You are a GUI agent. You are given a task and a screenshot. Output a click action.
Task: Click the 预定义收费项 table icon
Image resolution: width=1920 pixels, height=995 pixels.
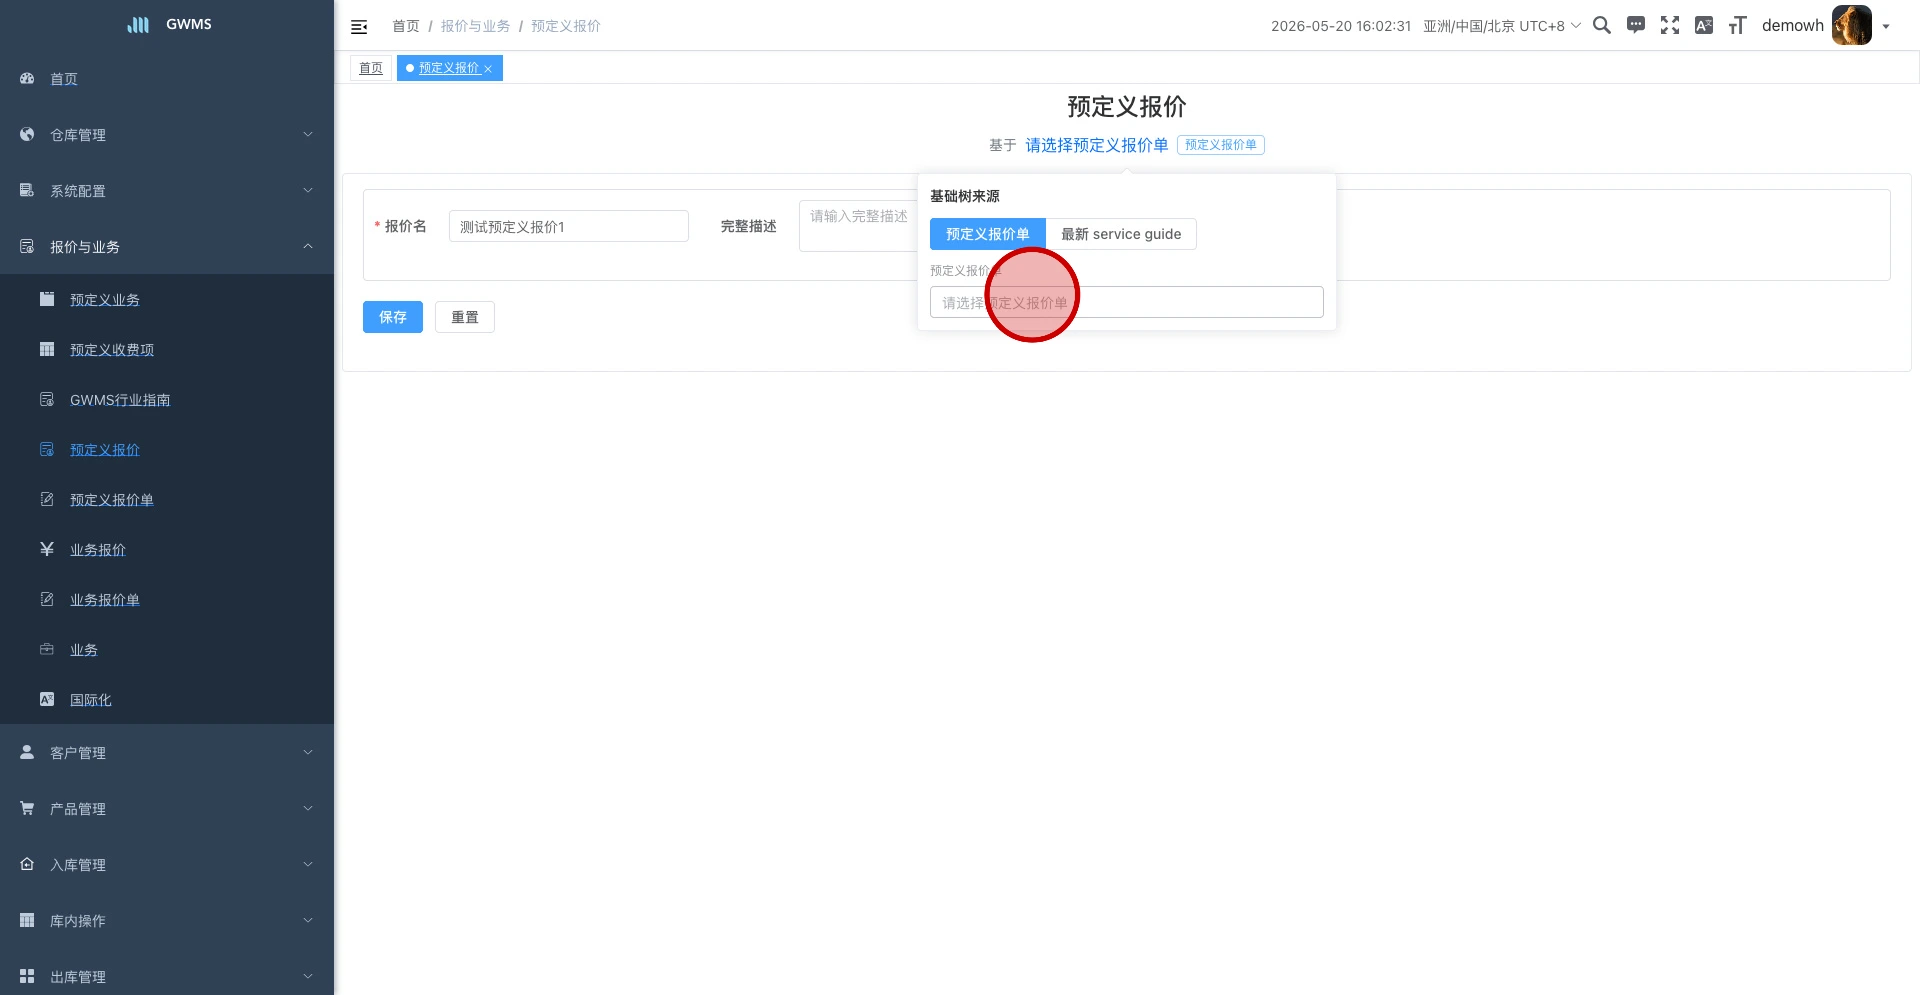tap(47, 349)
